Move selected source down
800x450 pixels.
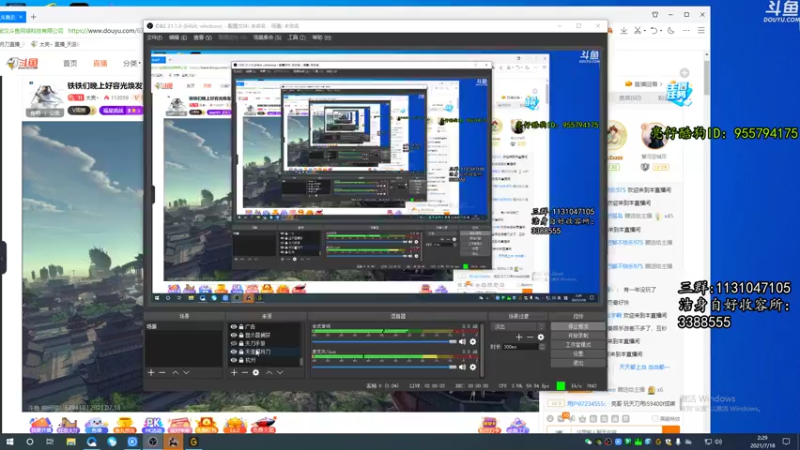pyautogui.click(x=280, y=372)
